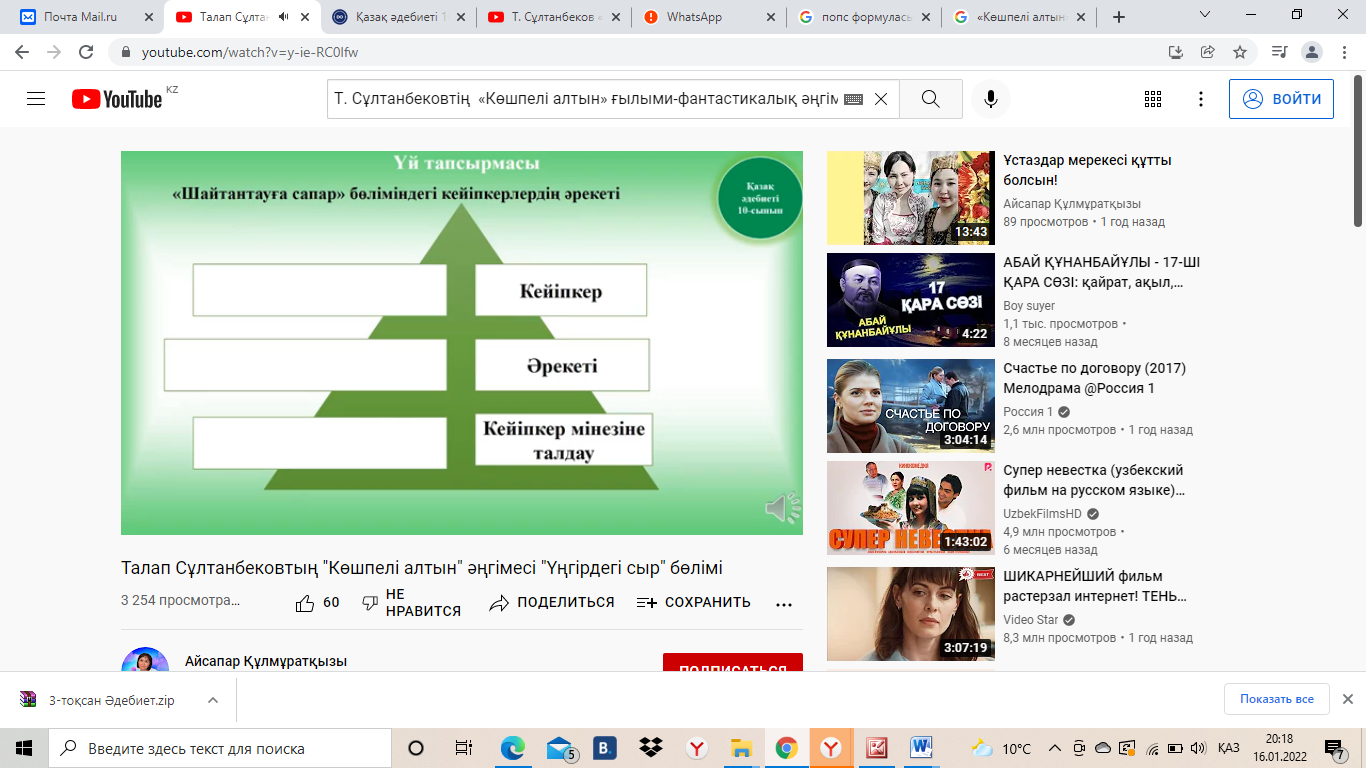Switch to the попс формуласы tab

[x=864, y=17]
